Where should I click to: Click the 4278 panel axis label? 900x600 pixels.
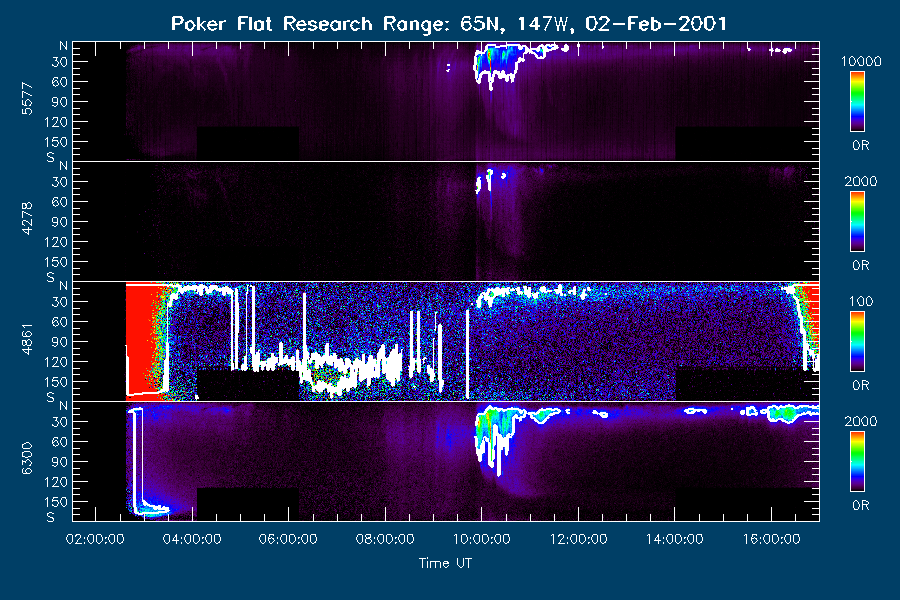pos(27,219)
